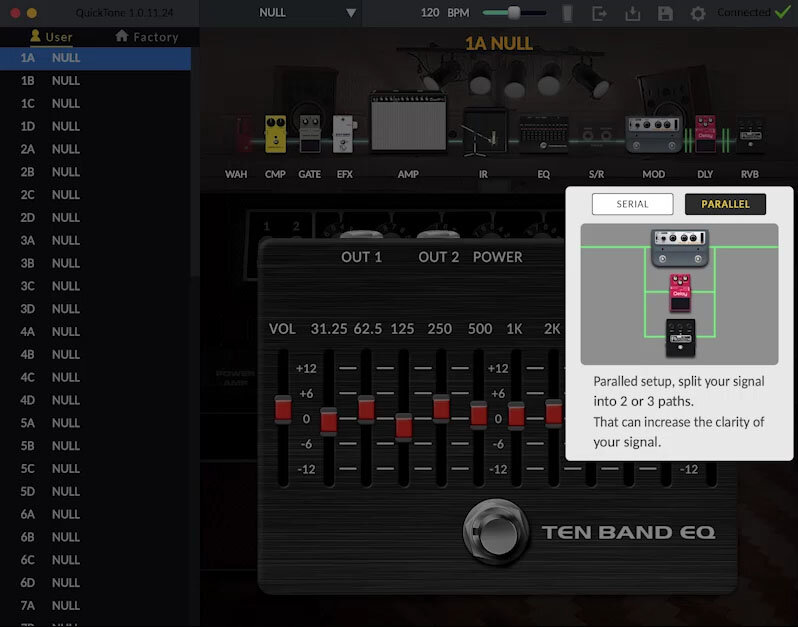The width and height of the screenshot is (798, 627).
Task: Click the VOL fader on the EQ
Action: coord(283,409)
